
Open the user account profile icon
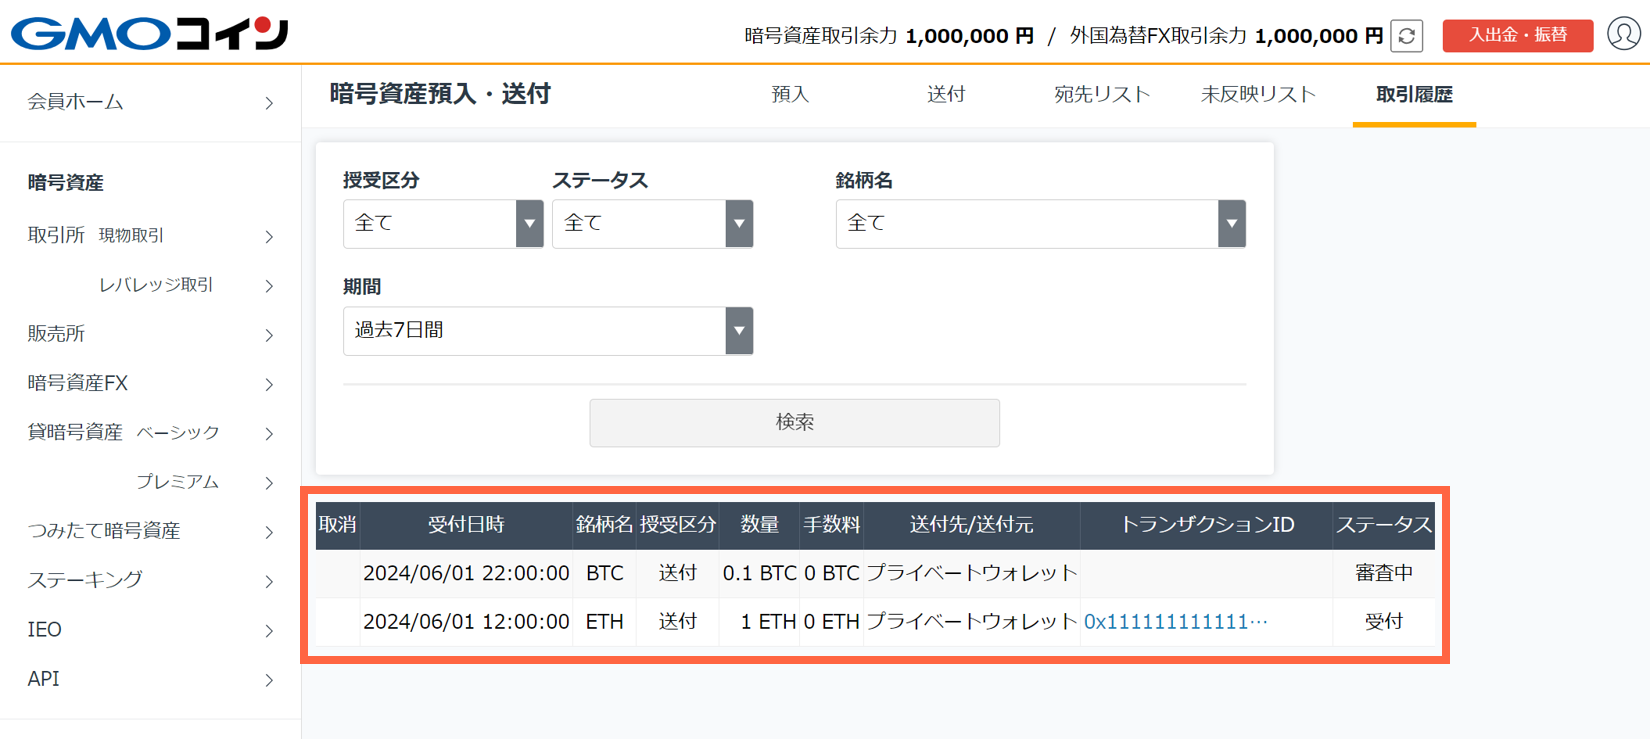(x=1624, y=34)
